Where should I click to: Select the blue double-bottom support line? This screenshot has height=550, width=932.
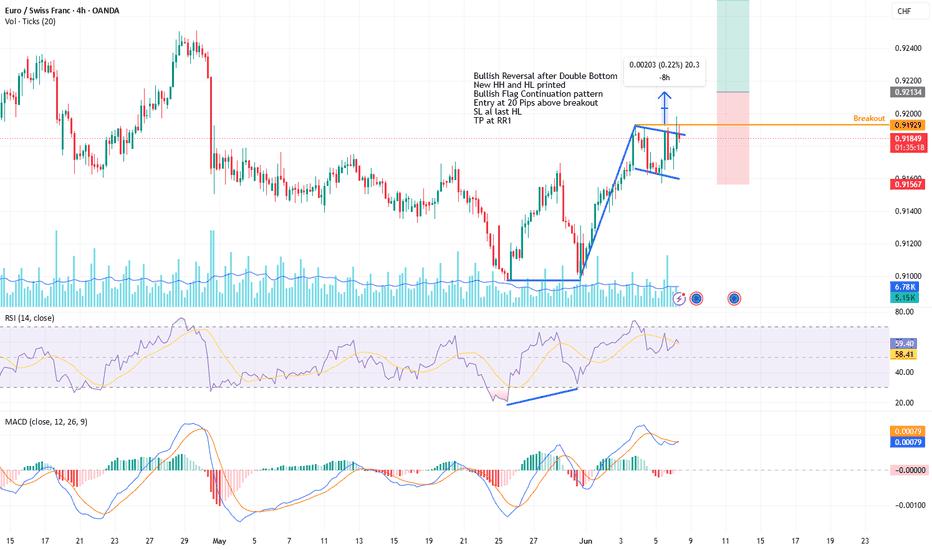click(544, 280)
